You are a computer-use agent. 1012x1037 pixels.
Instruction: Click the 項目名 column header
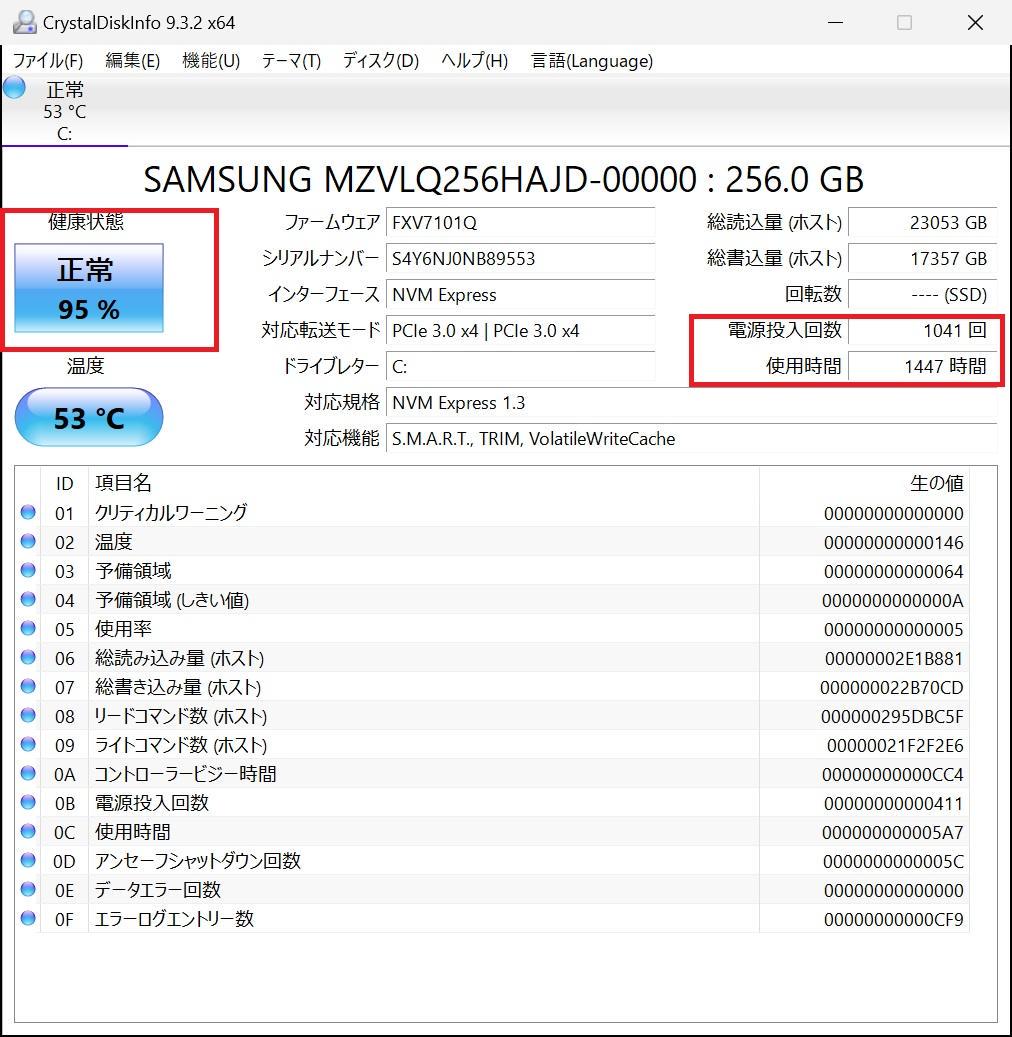click(423, 483)
